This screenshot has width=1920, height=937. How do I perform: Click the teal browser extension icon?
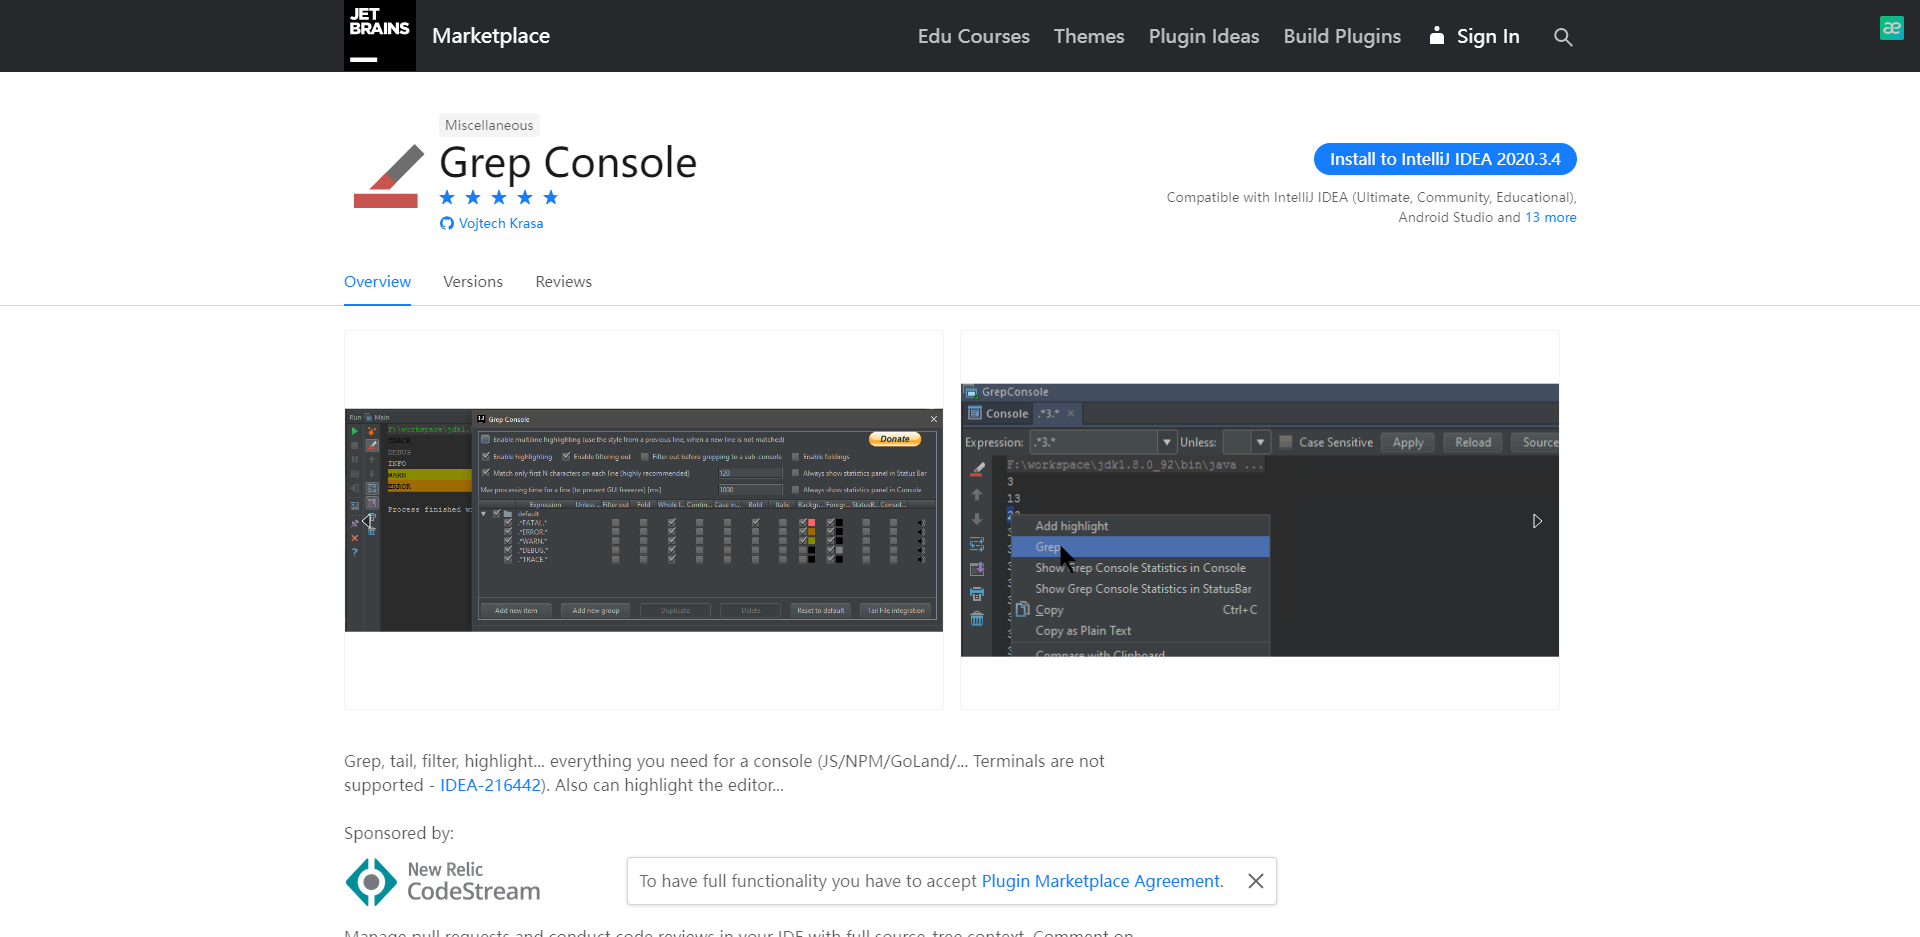[1891, 28]
